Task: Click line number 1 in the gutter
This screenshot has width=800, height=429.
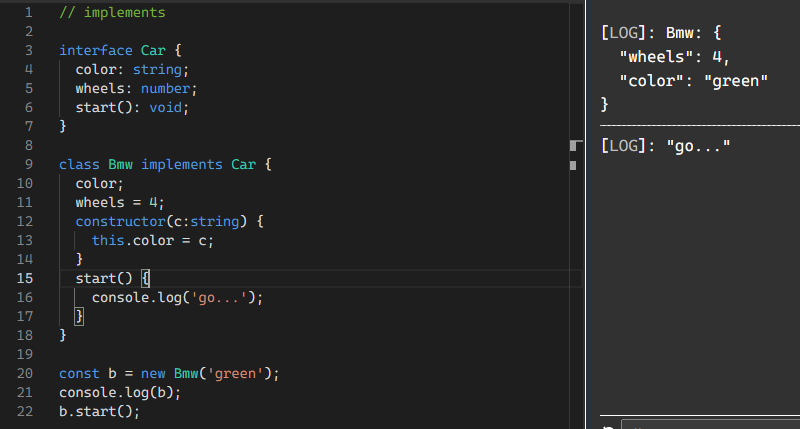Action: (29, 12)
